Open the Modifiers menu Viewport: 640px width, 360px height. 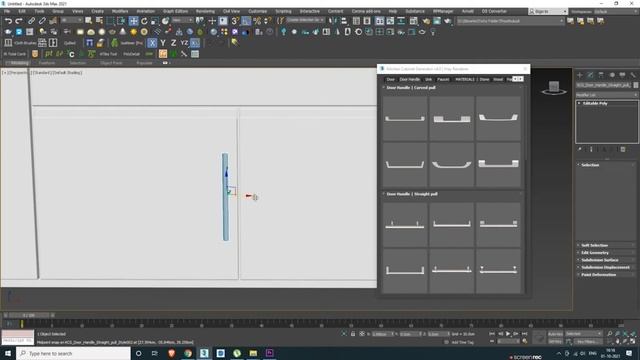coord(120,11)
